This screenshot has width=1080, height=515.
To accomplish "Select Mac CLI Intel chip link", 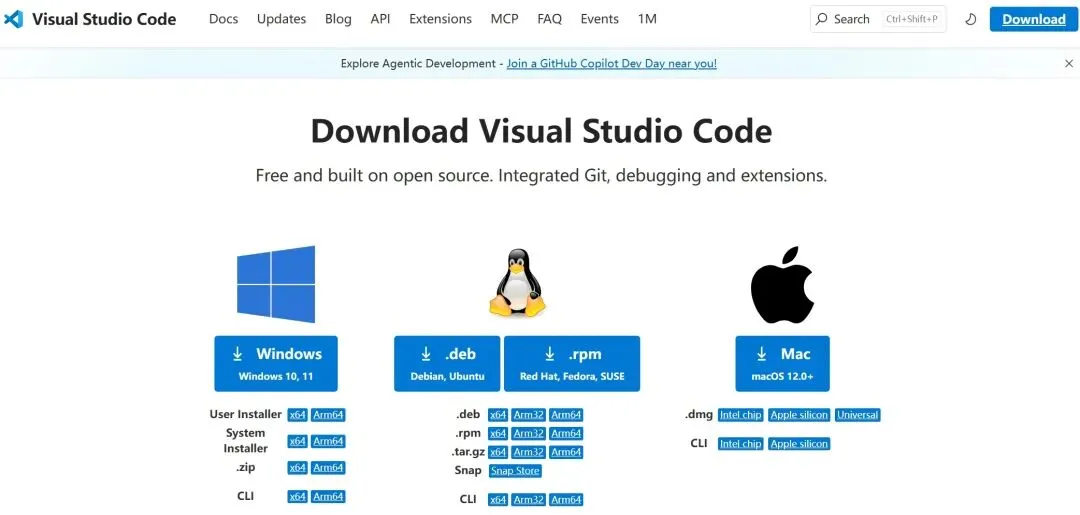I will click(740, 443).
